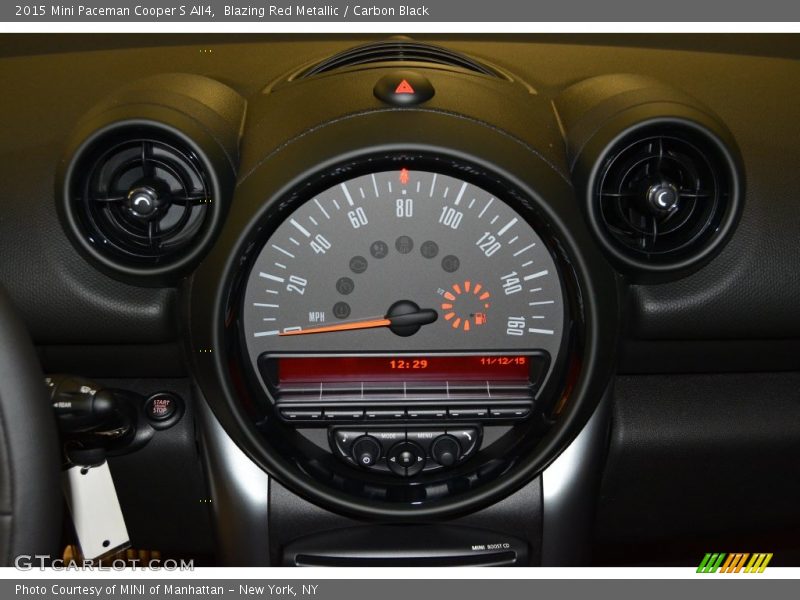
Task: Click the right rotary knob under MENU
Action: pos(445,452)
